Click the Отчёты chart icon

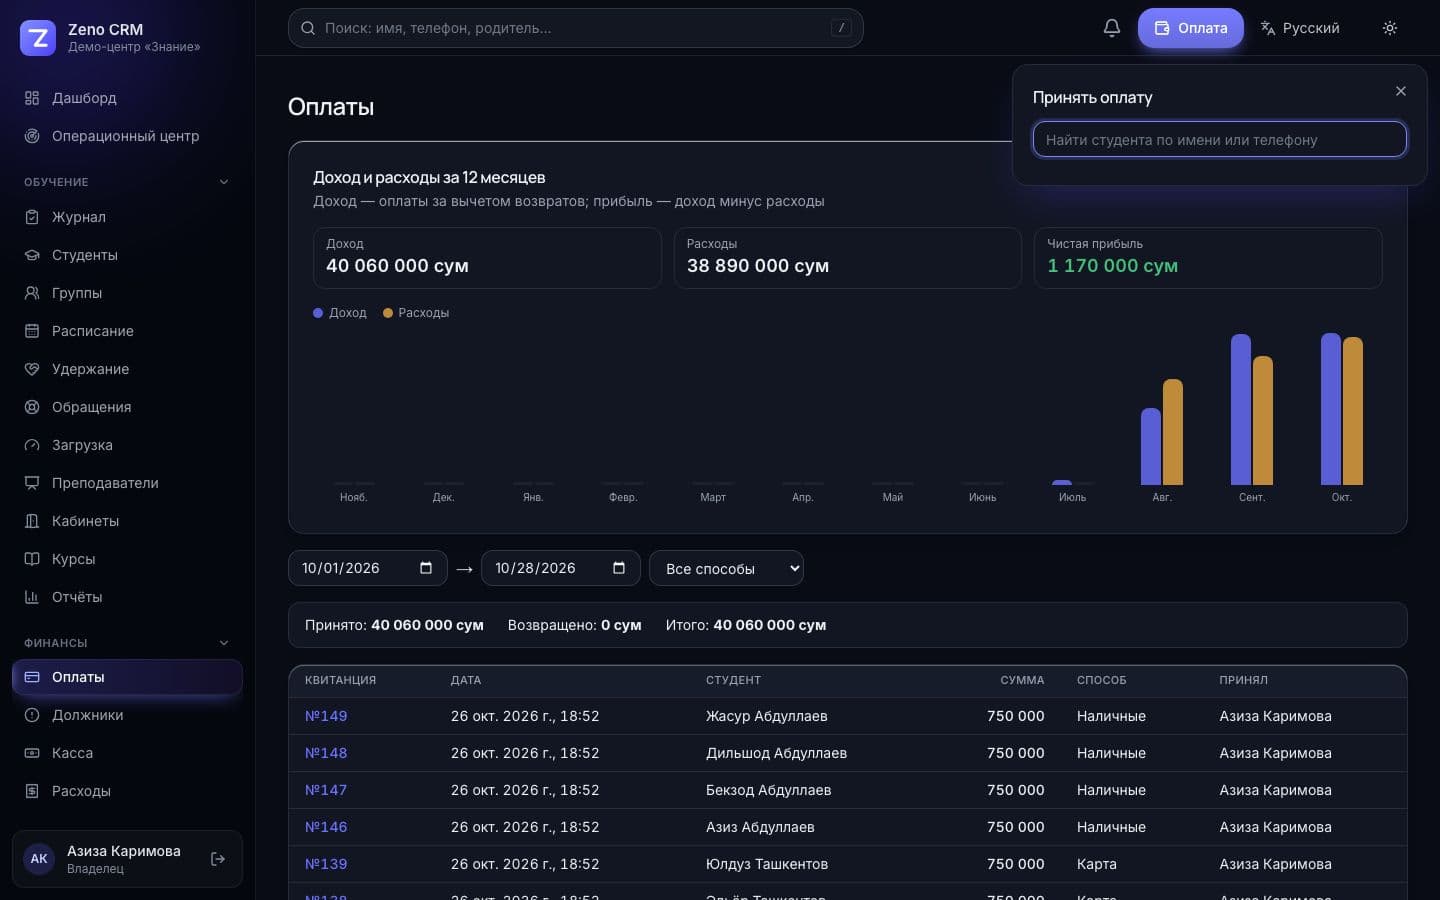pyautogui.click(x=32, y=597)
